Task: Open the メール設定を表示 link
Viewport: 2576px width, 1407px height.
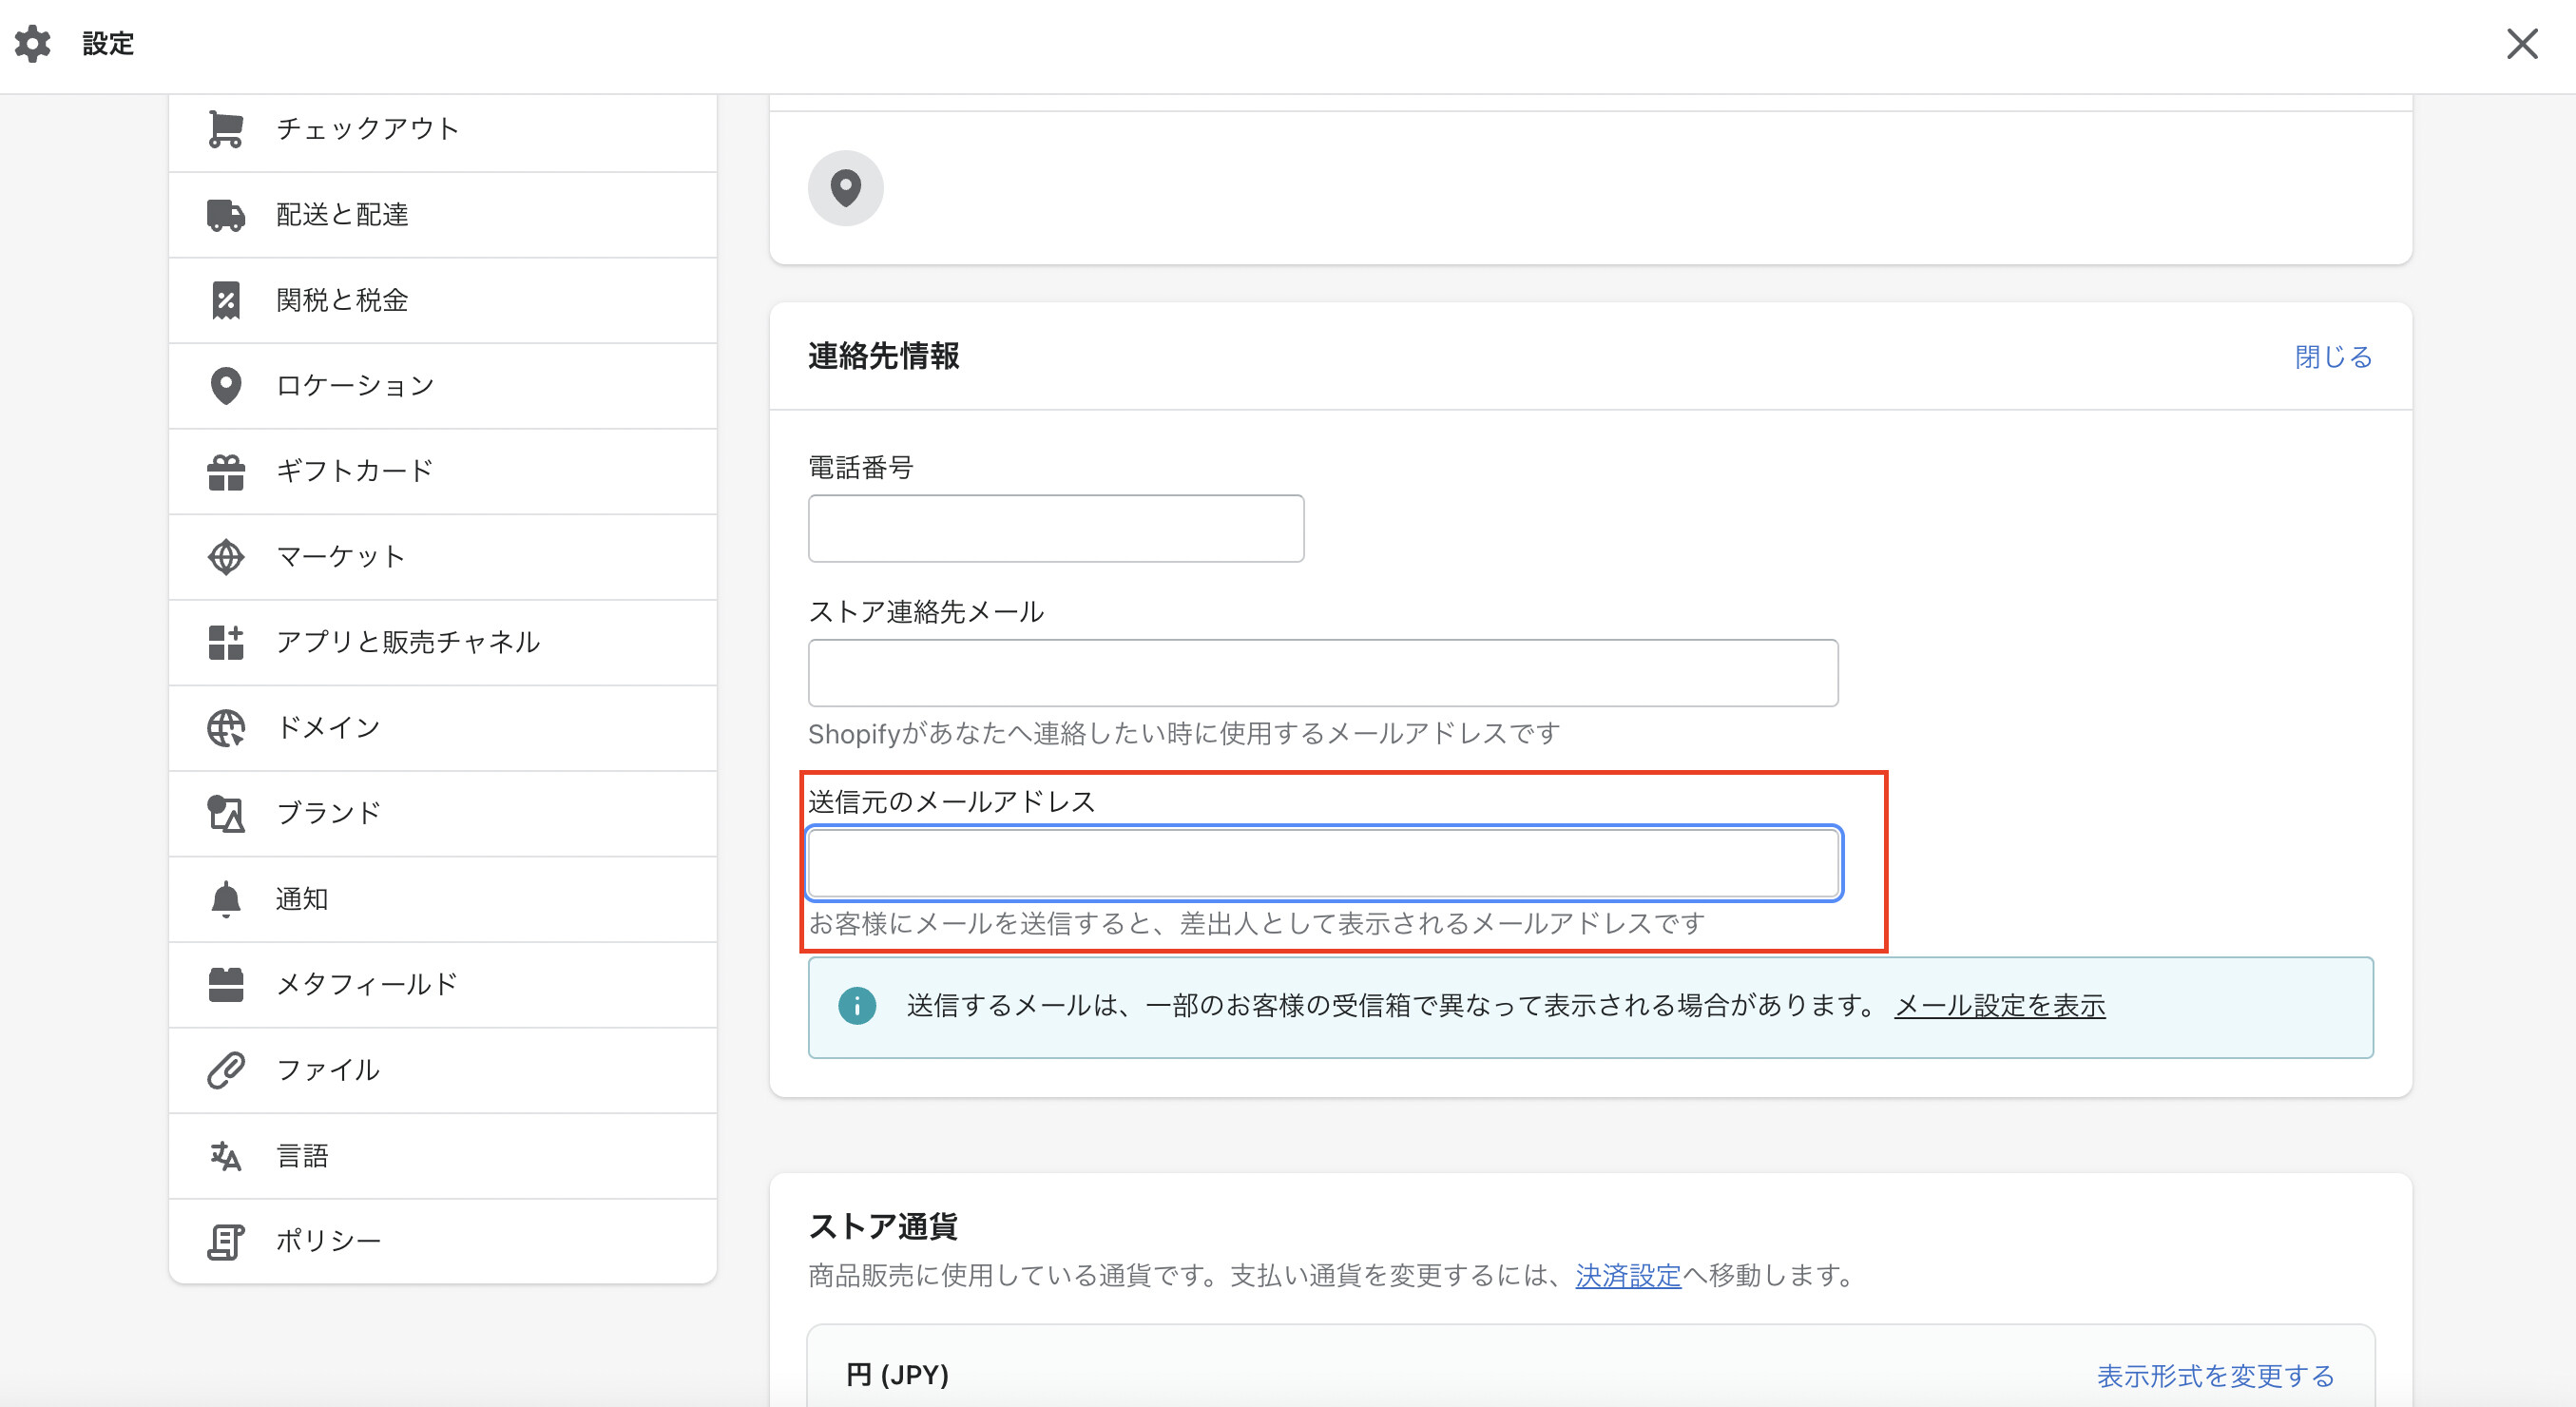Action: 2000,1006
